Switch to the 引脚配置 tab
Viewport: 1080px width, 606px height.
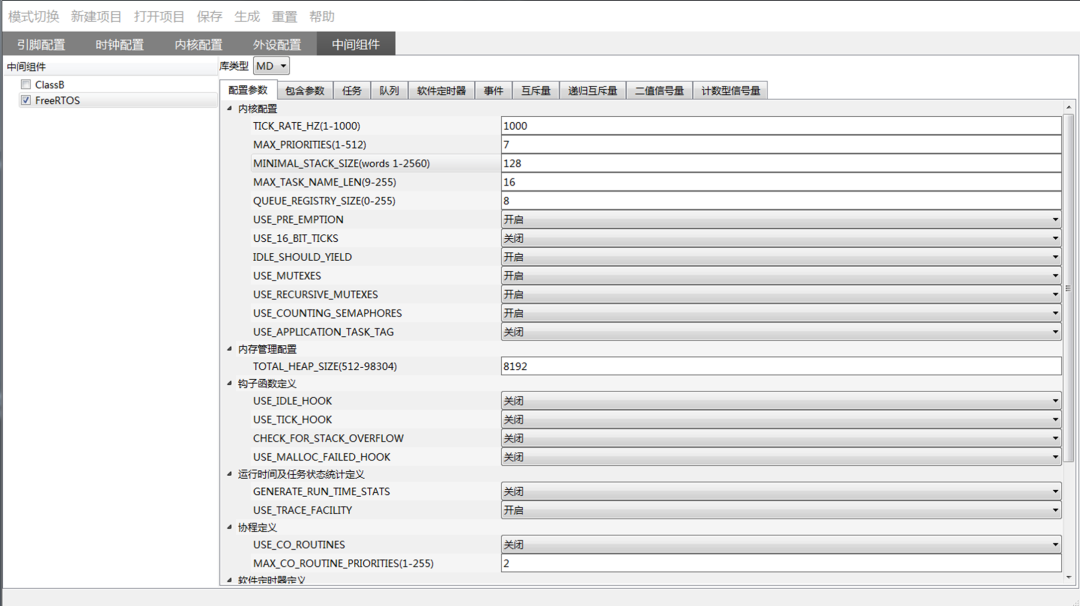pyautogui.click(x=41, y=44)
